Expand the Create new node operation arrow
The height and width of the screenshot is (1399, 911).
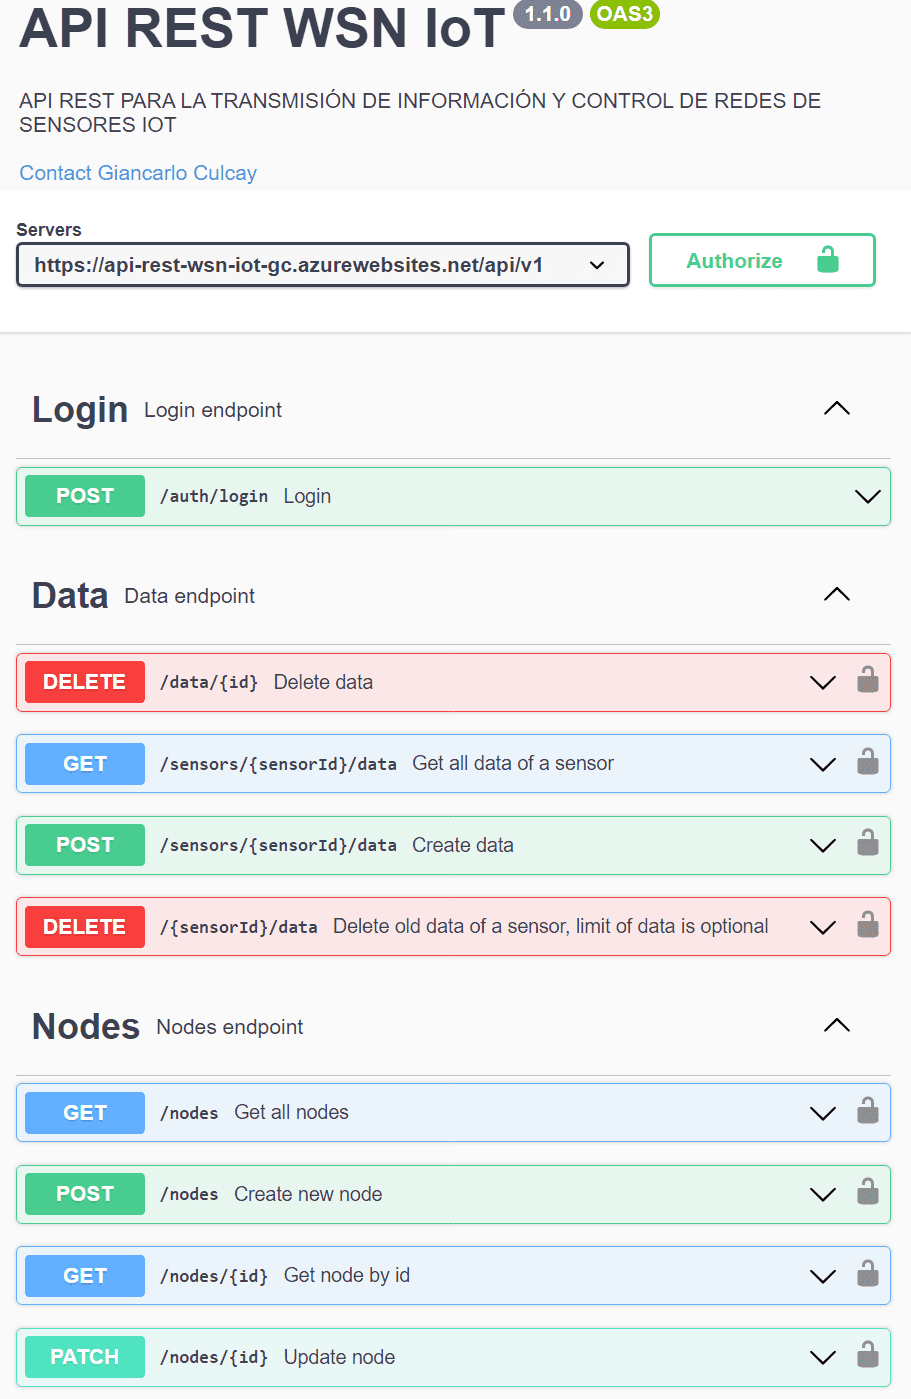click(x=823, y=1195)
